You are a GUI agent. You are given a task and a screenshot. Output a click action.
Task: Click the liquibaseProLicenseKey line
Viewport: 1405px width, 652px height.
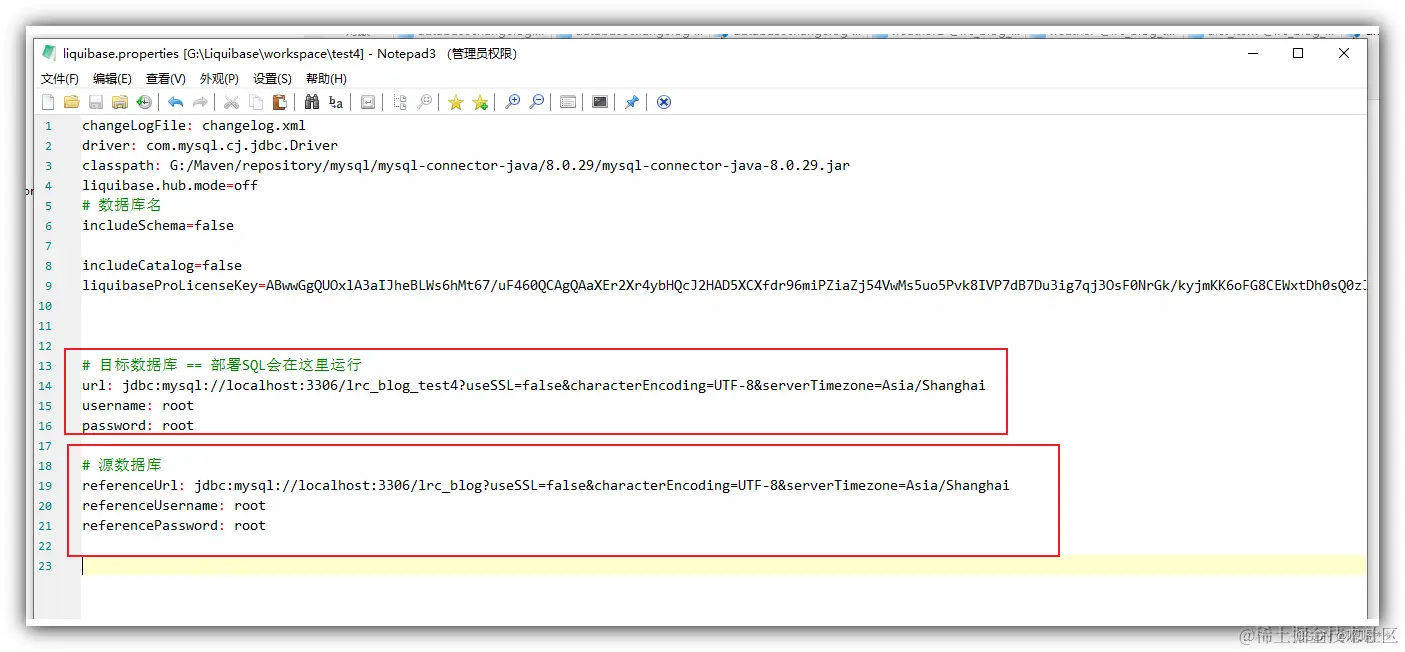(723, 286)
